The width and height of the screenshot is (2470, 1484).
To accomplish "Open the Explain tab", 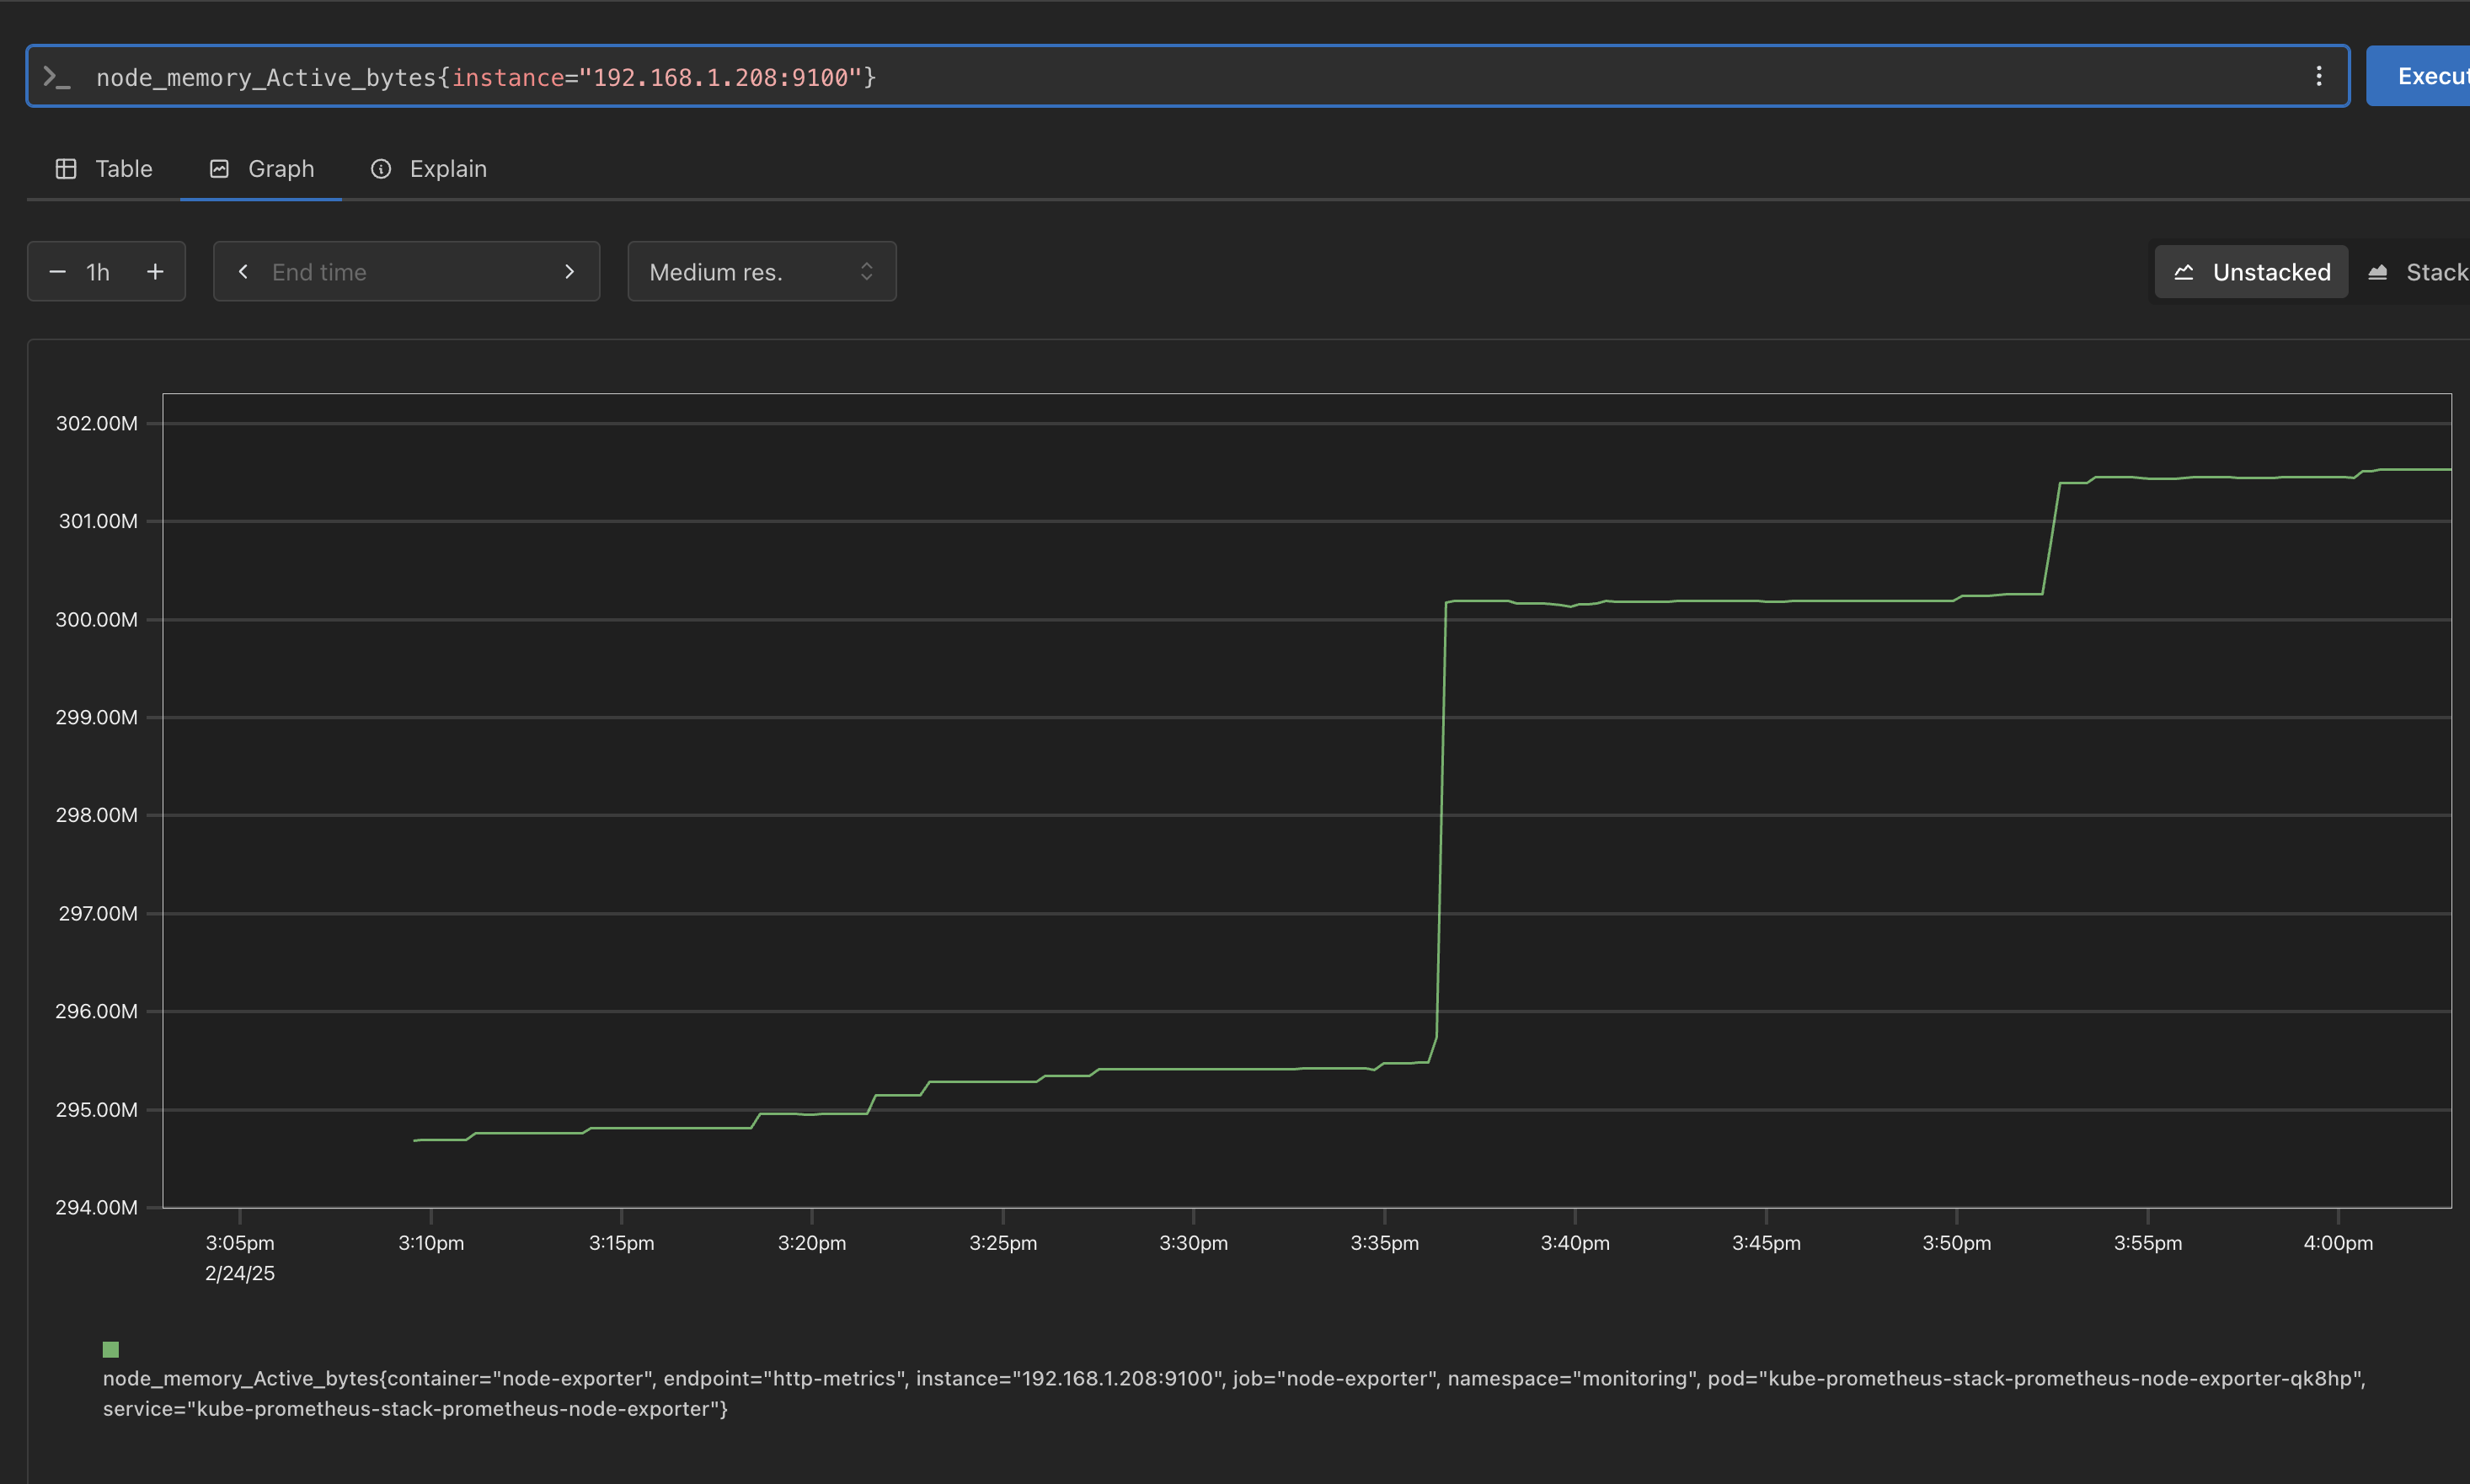I will (447, 169).
